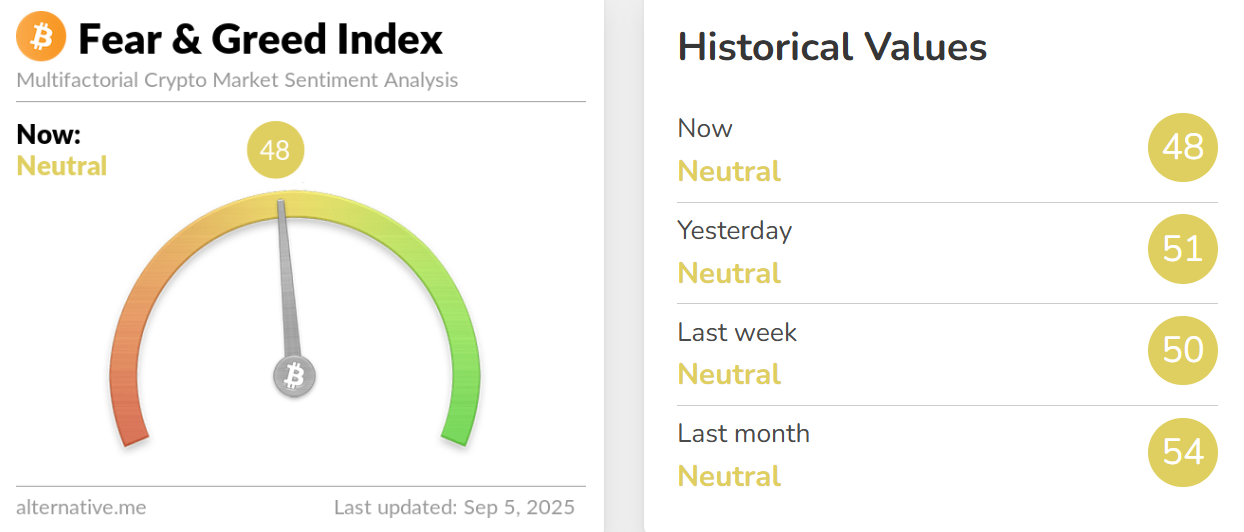Click the Multifactorial Crypto Market Sentiment subtitle
This screenshot has width=1244, height=532.
tap(237, 80)
